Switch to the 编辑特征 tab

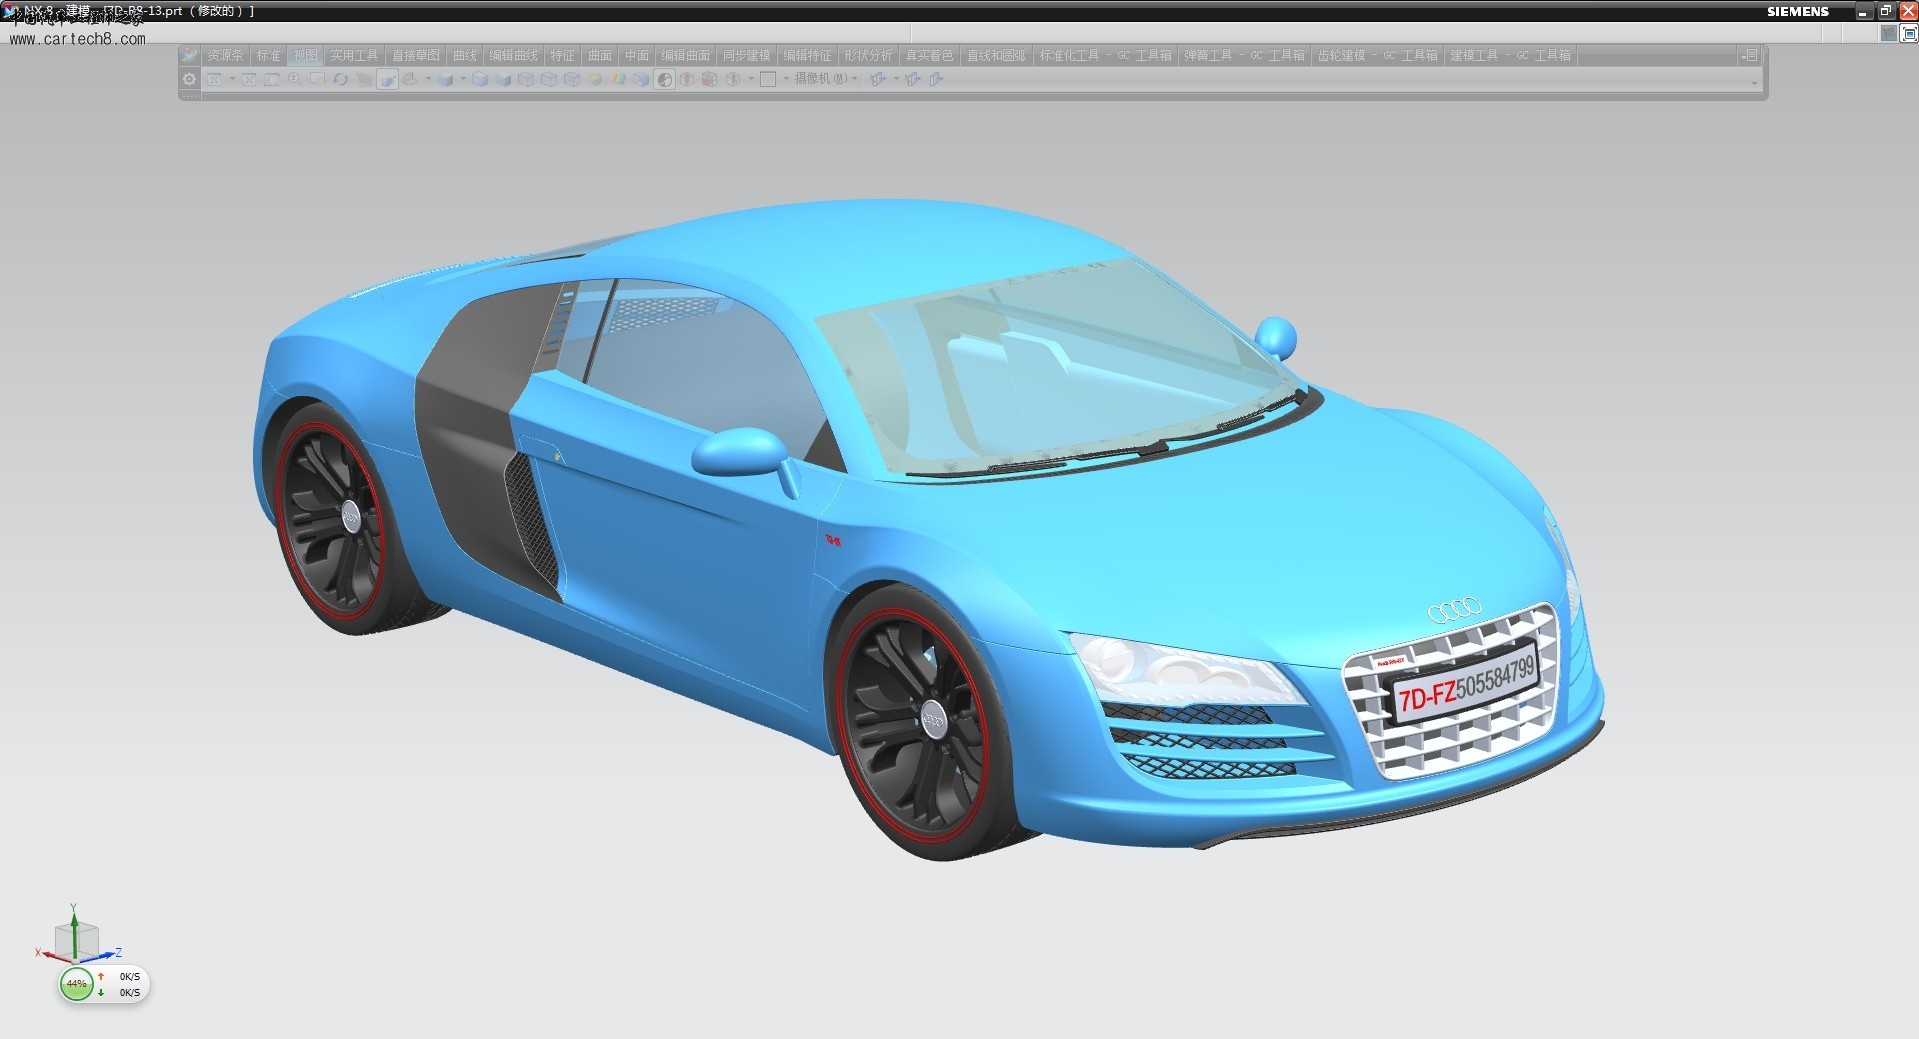tap(807, 55)
